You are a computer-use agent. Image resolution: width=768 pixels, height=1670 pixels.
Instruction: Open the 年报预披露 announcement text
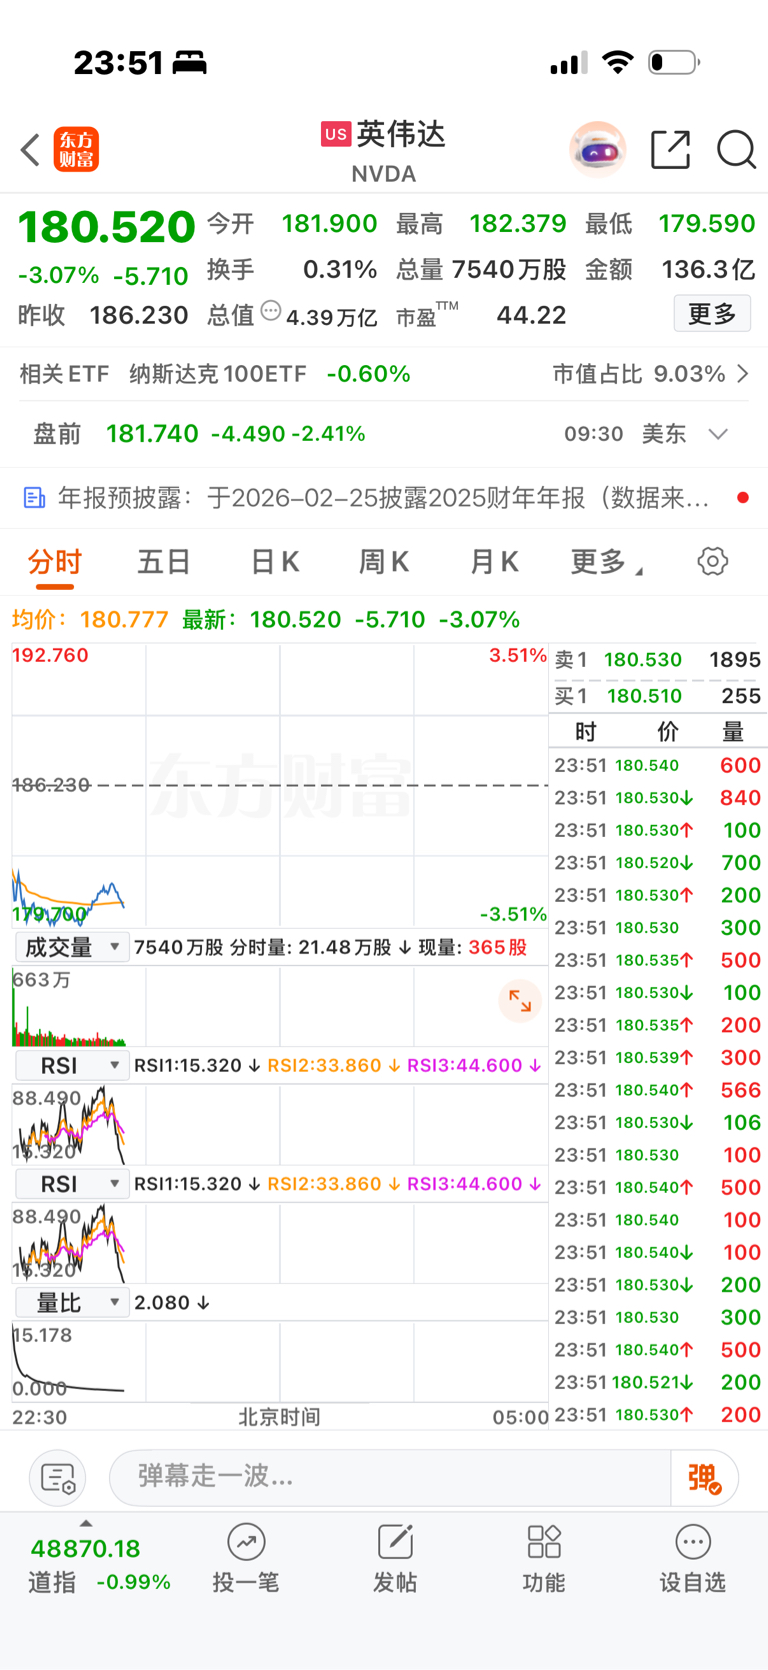384,497
